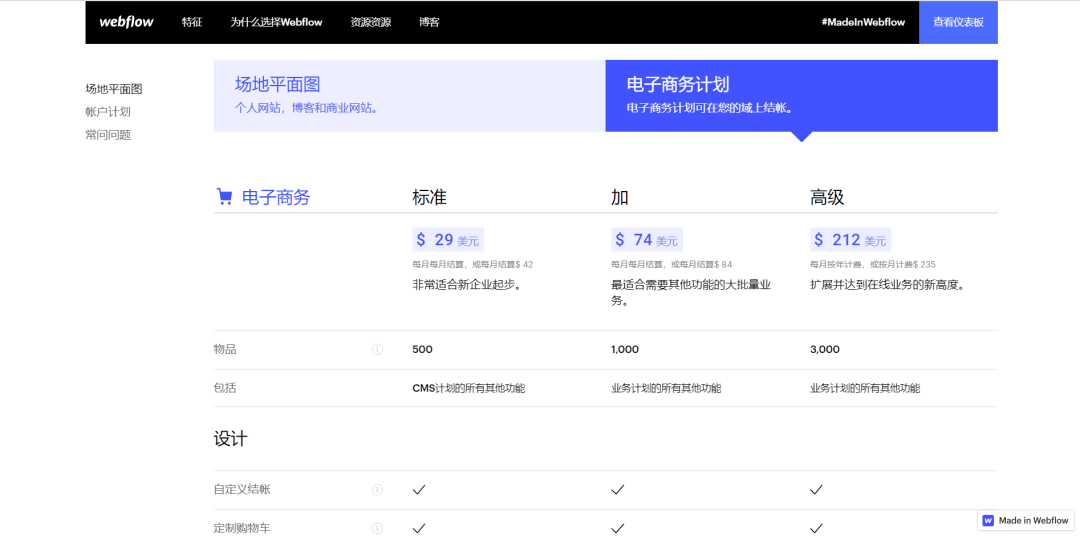Click the 3,000 items value
1080x536 pixels.
825,349
